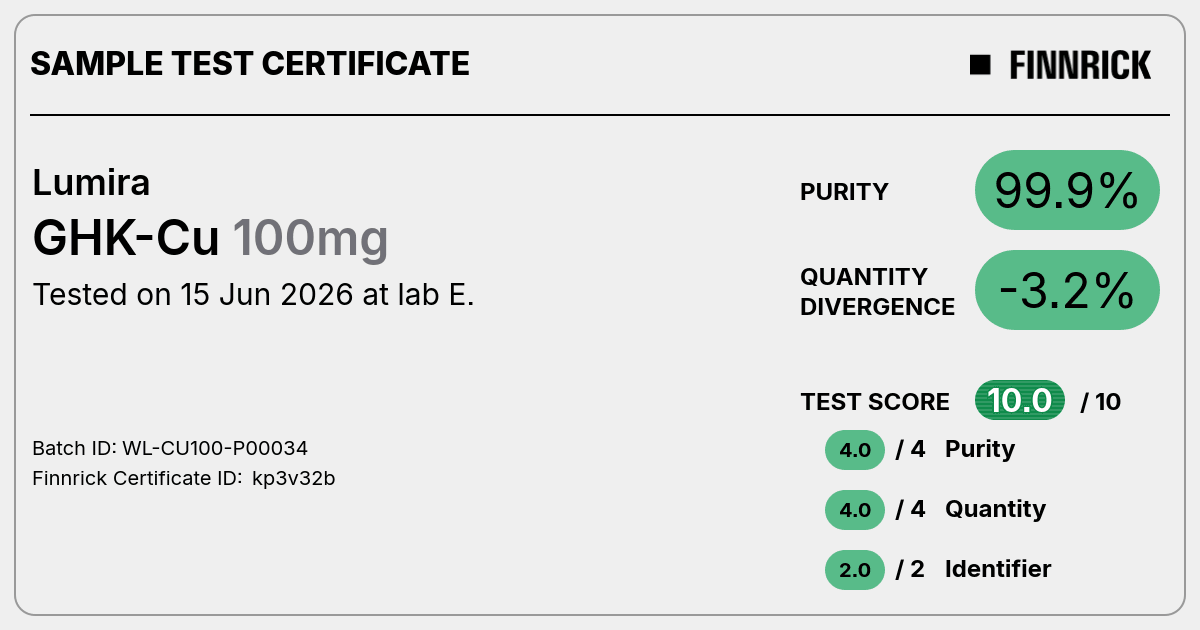Click the Identifier sub-score label
Image resolution: width=1200 pixels, height=630 pixels.
pyautogui.click(x=998, y=569)
